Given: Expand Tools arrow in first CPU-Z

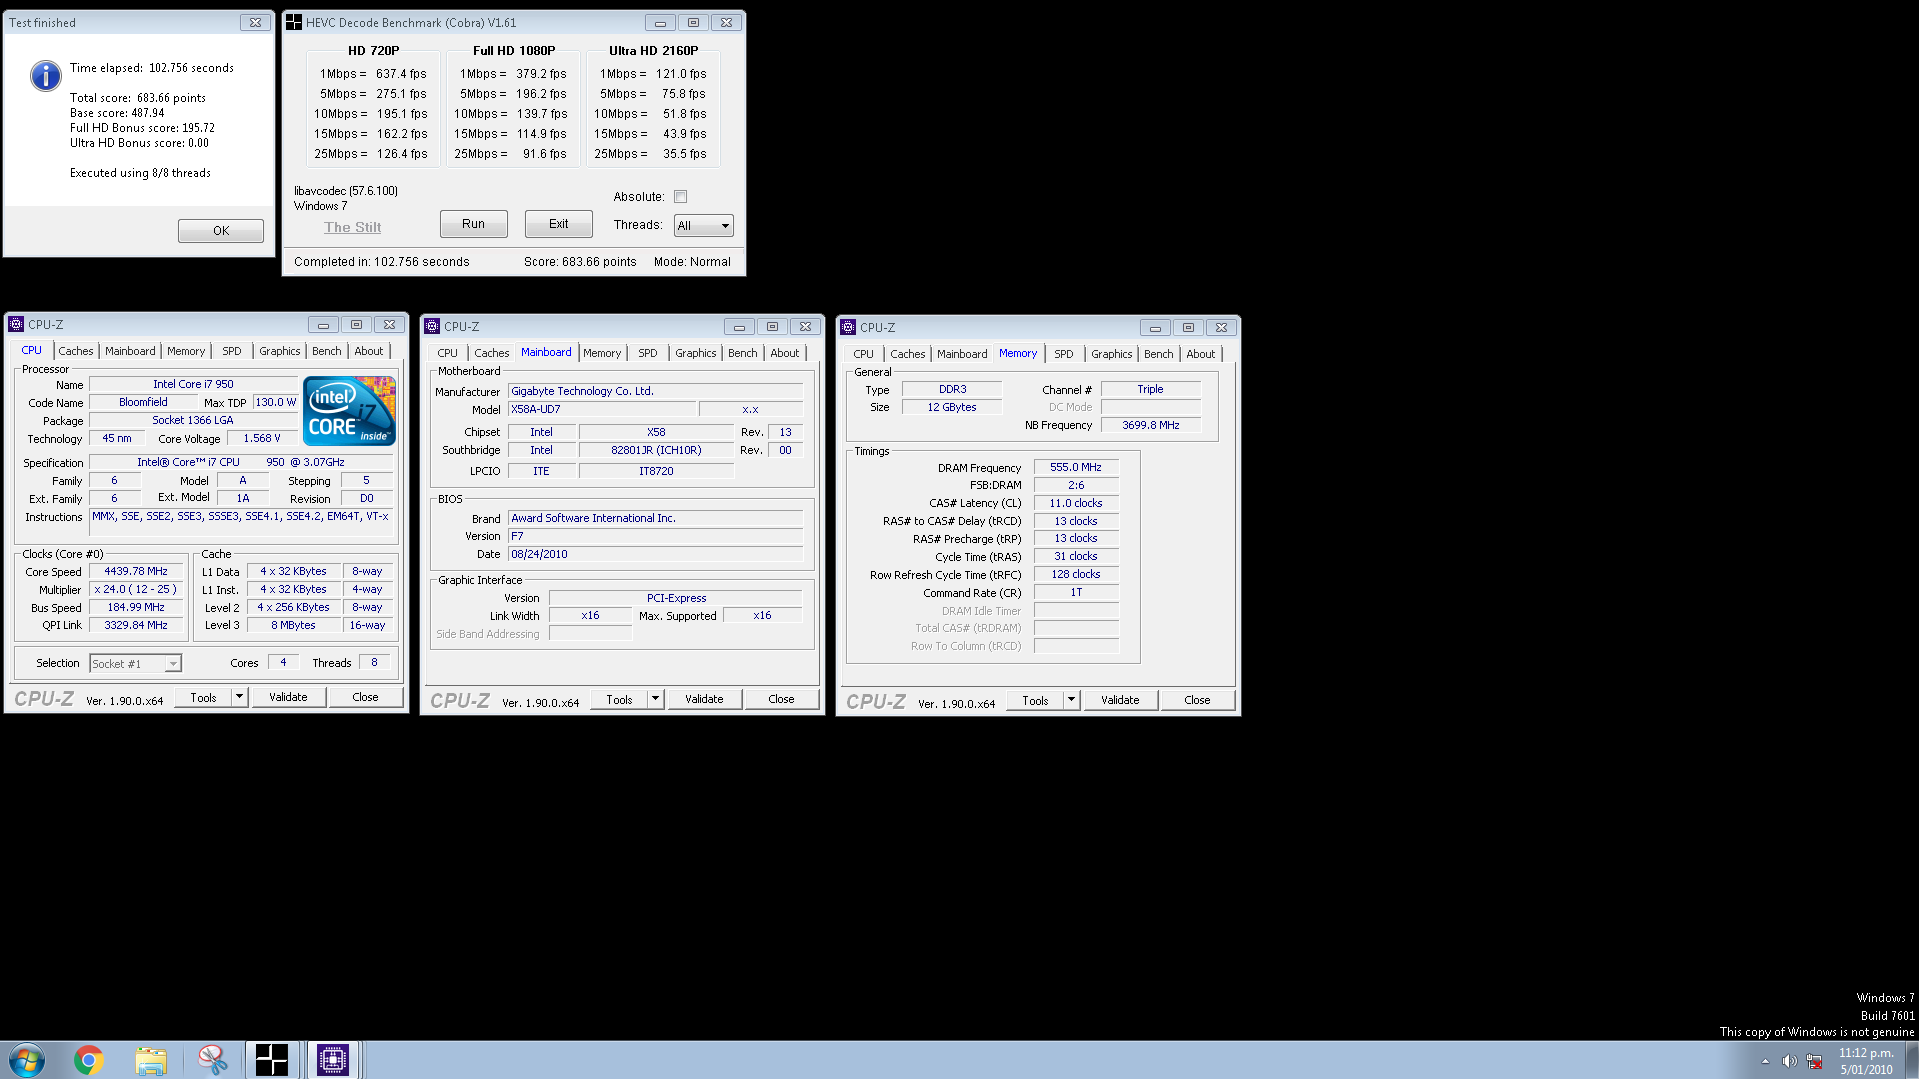Looking at the screenshot, I should pyautogui.click(x=239, y=697).
